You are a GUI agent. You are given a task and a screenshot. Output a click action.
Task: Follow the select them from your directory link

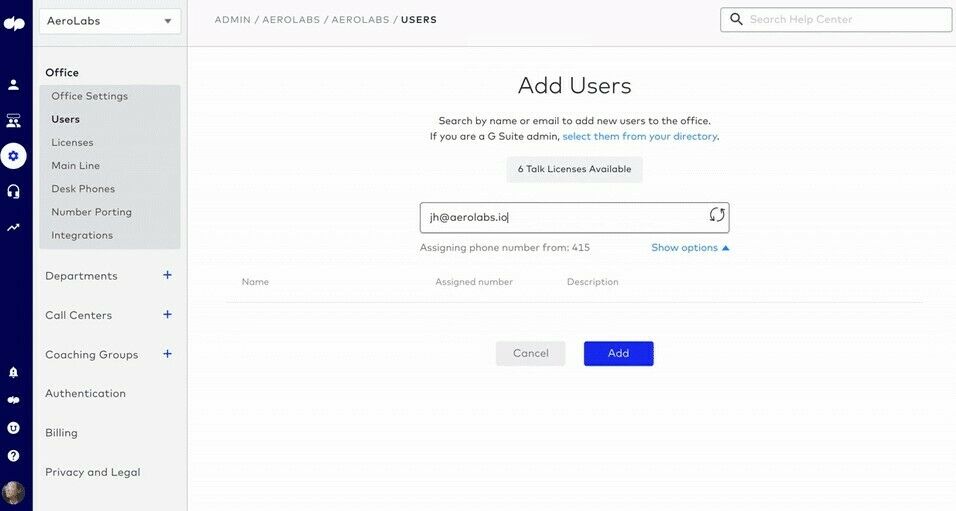[640, 136]
